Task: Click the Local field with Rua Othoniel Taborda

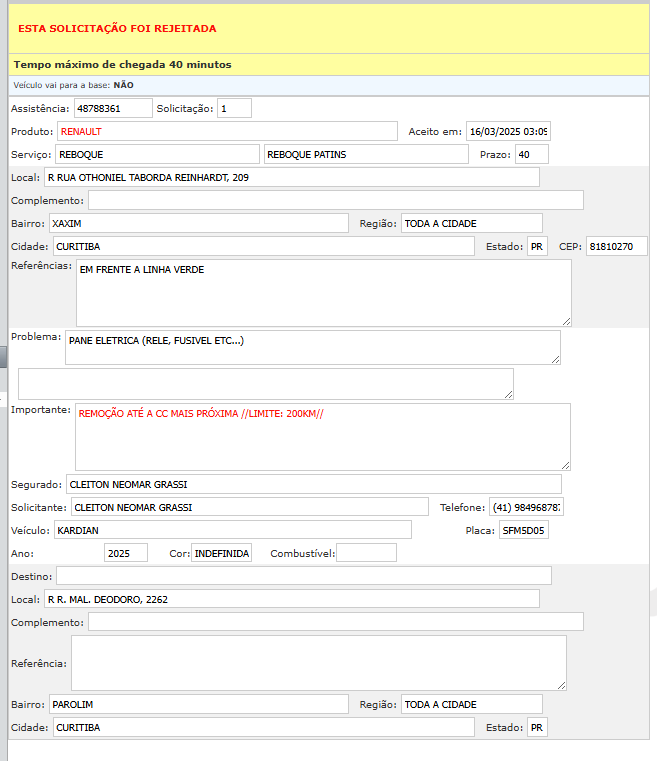Action: 291,178
